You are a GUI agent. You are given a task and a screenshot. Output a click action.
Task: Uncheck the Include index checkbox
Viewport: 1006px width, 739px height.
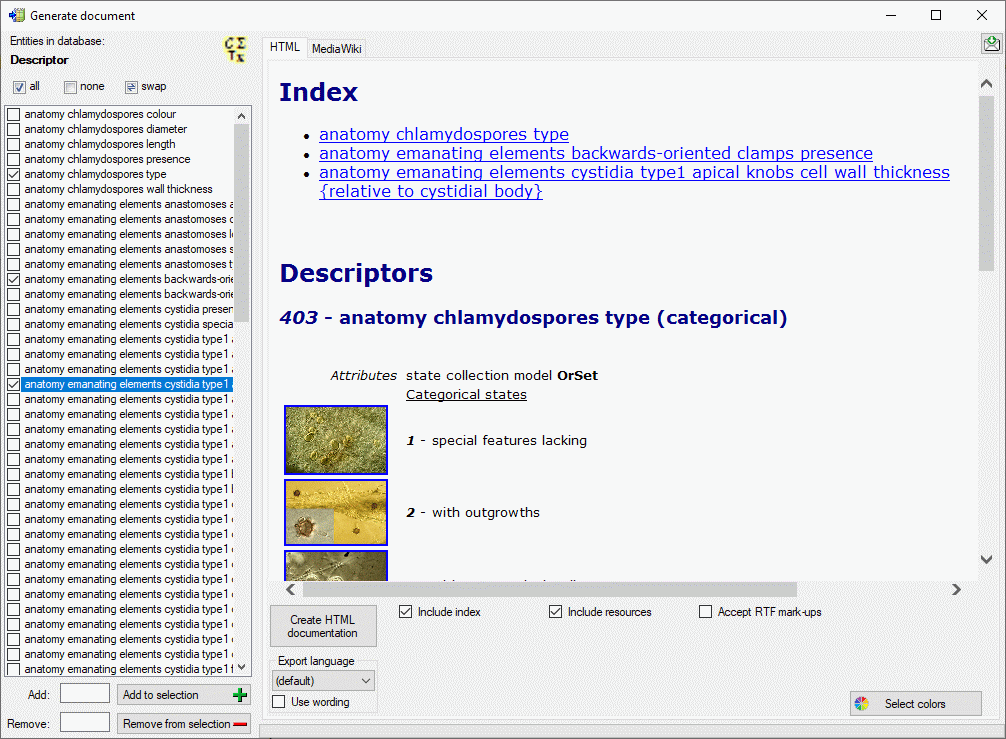(x=405, y=612)
